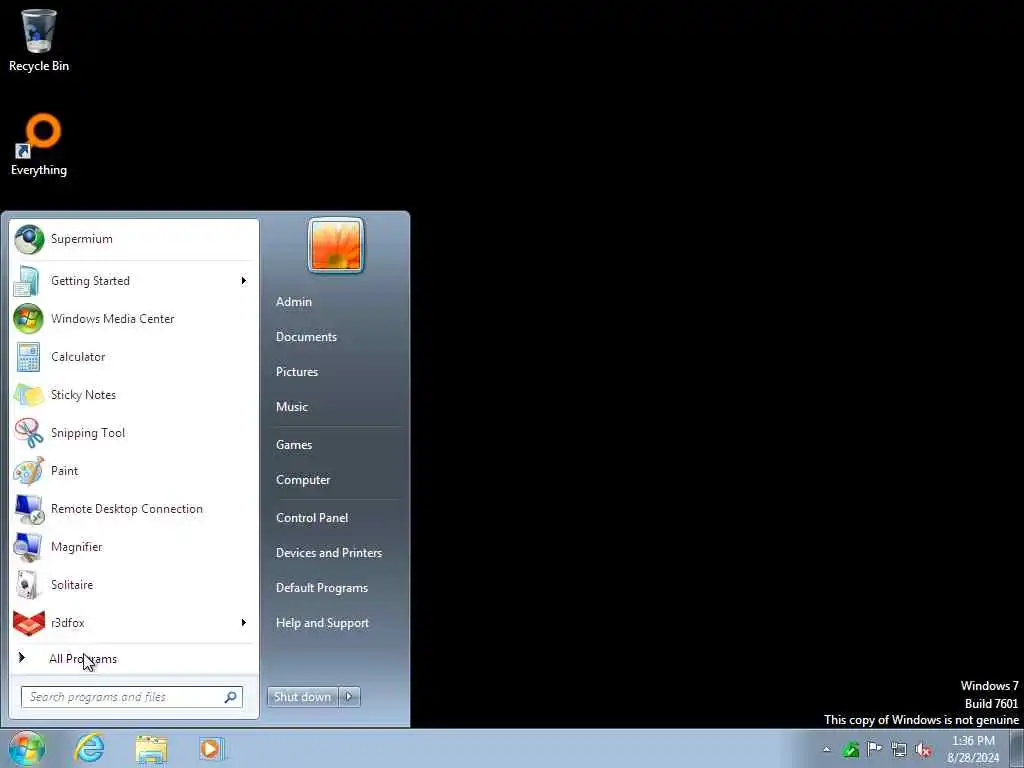The width and height of the screenshot is (1024, 768).
Task: Click the Shut down button
Action: pyautogui.click(x=302, y=697)
